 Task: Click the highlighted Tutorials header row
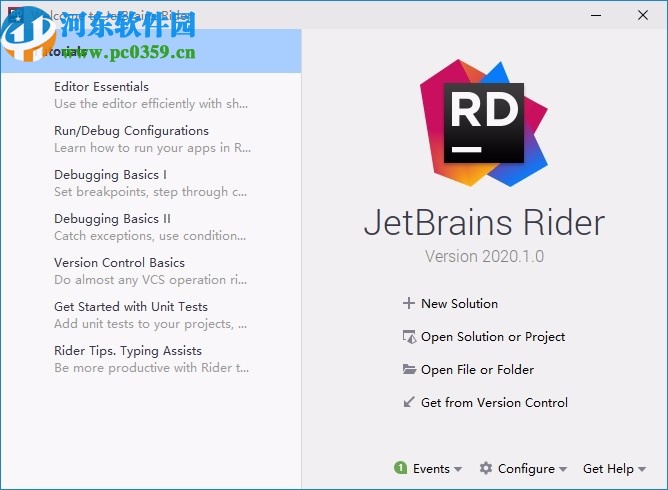click(151, 51)
